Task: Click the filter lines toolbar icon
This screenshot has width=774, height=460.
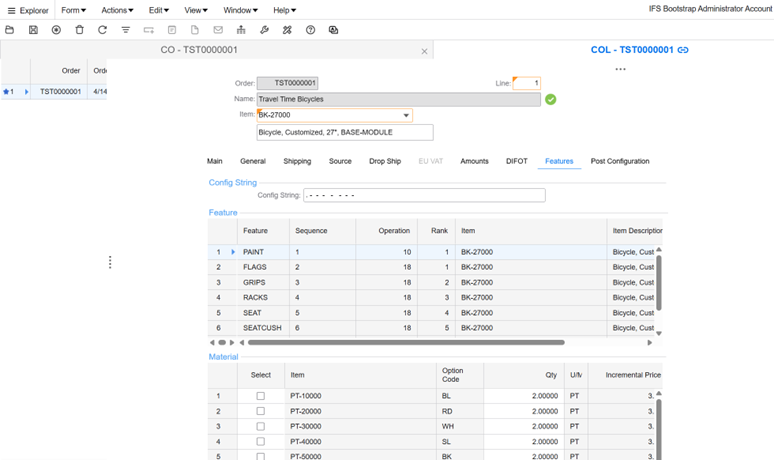Action: [x=126, y=30]
